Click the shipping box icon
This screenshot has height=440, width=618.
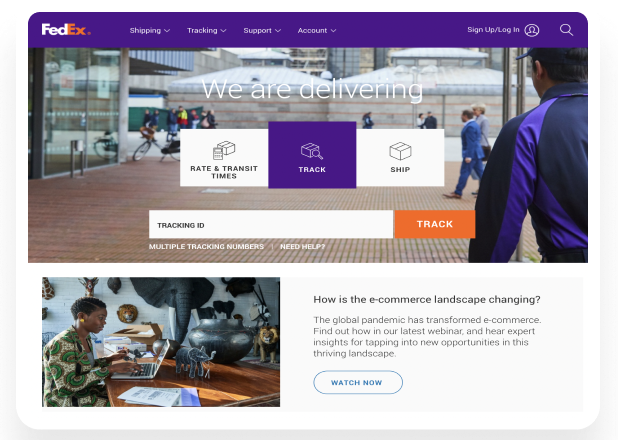pyautogui.click(x=400, y=151)
